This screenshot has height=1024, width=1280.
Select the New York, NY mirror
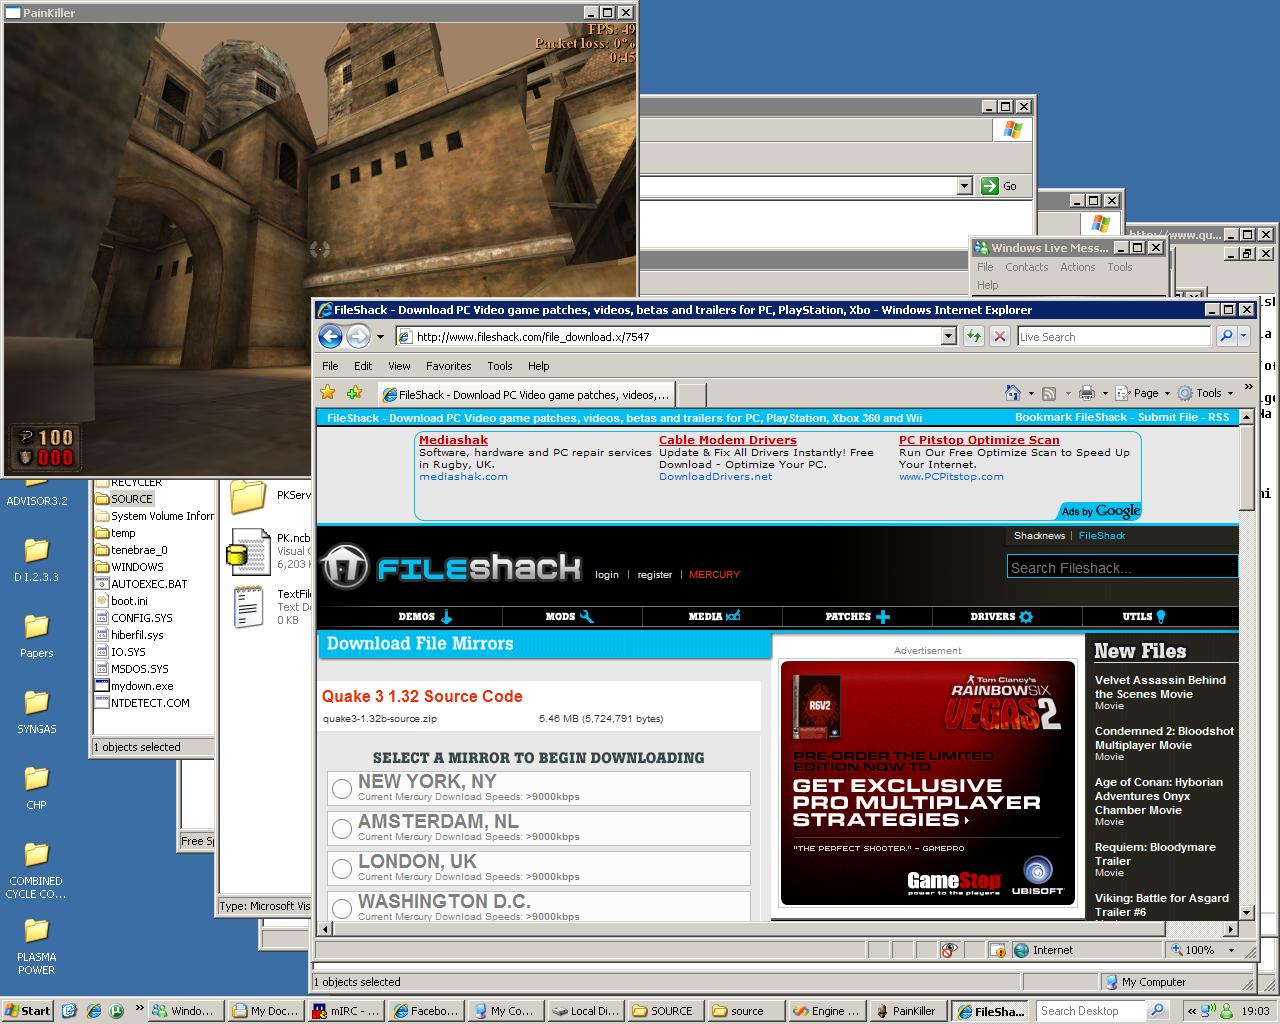(x=342, y=788)
